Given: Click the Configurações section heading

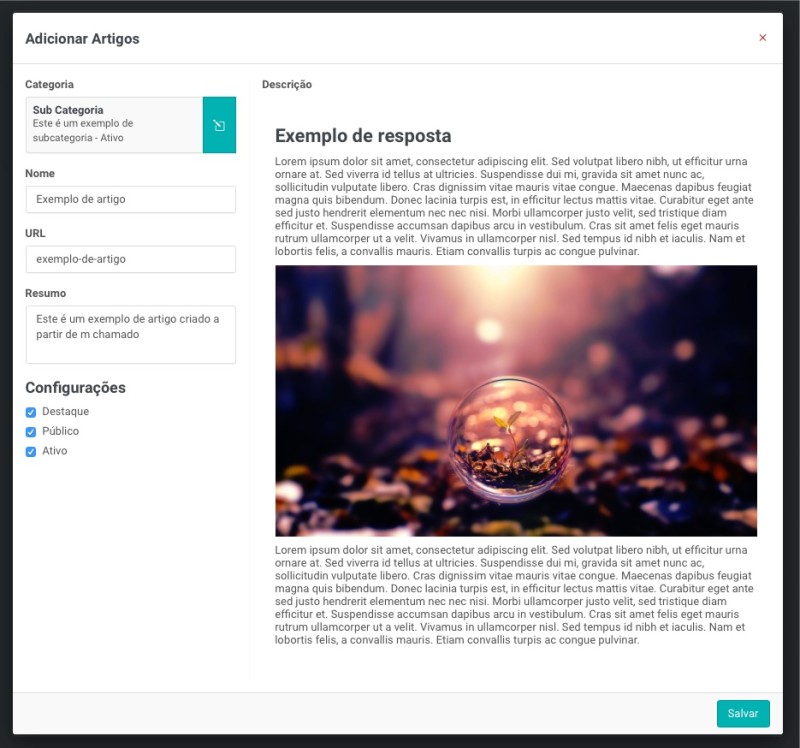Looking at the screenshot, I should click(75, 388).
